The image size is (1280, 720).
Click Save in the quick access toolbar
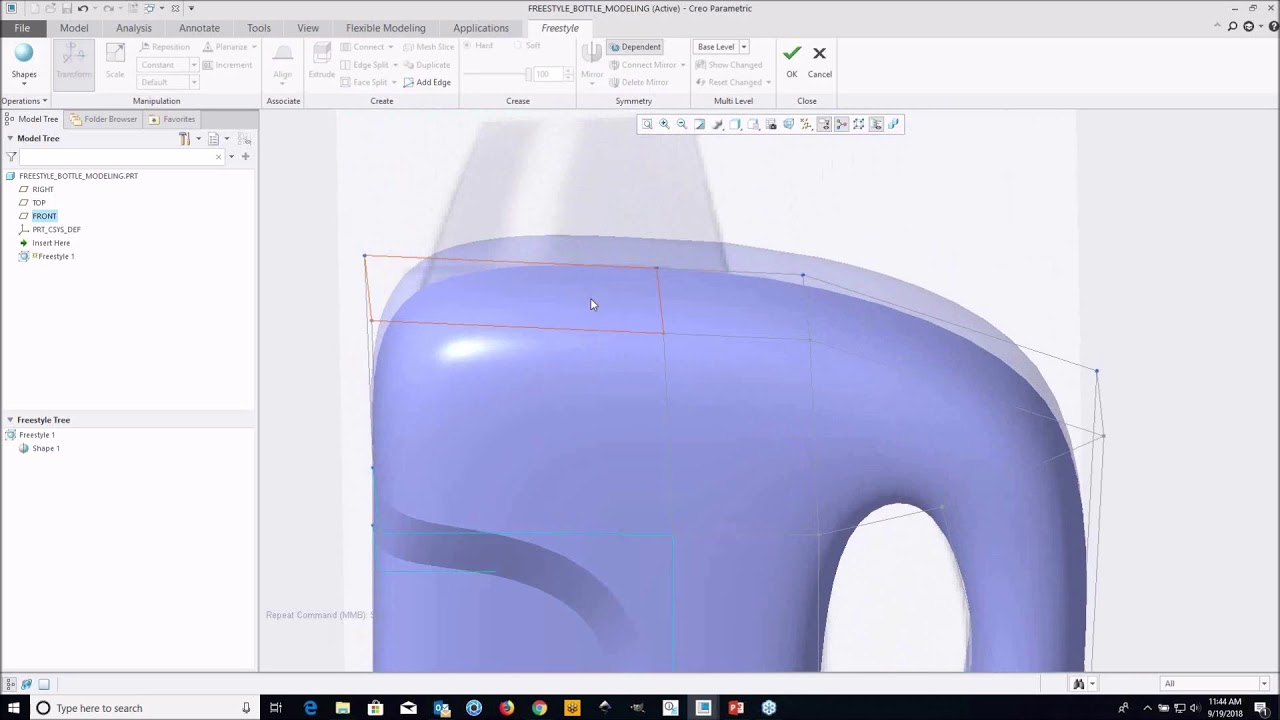point(66,8)
